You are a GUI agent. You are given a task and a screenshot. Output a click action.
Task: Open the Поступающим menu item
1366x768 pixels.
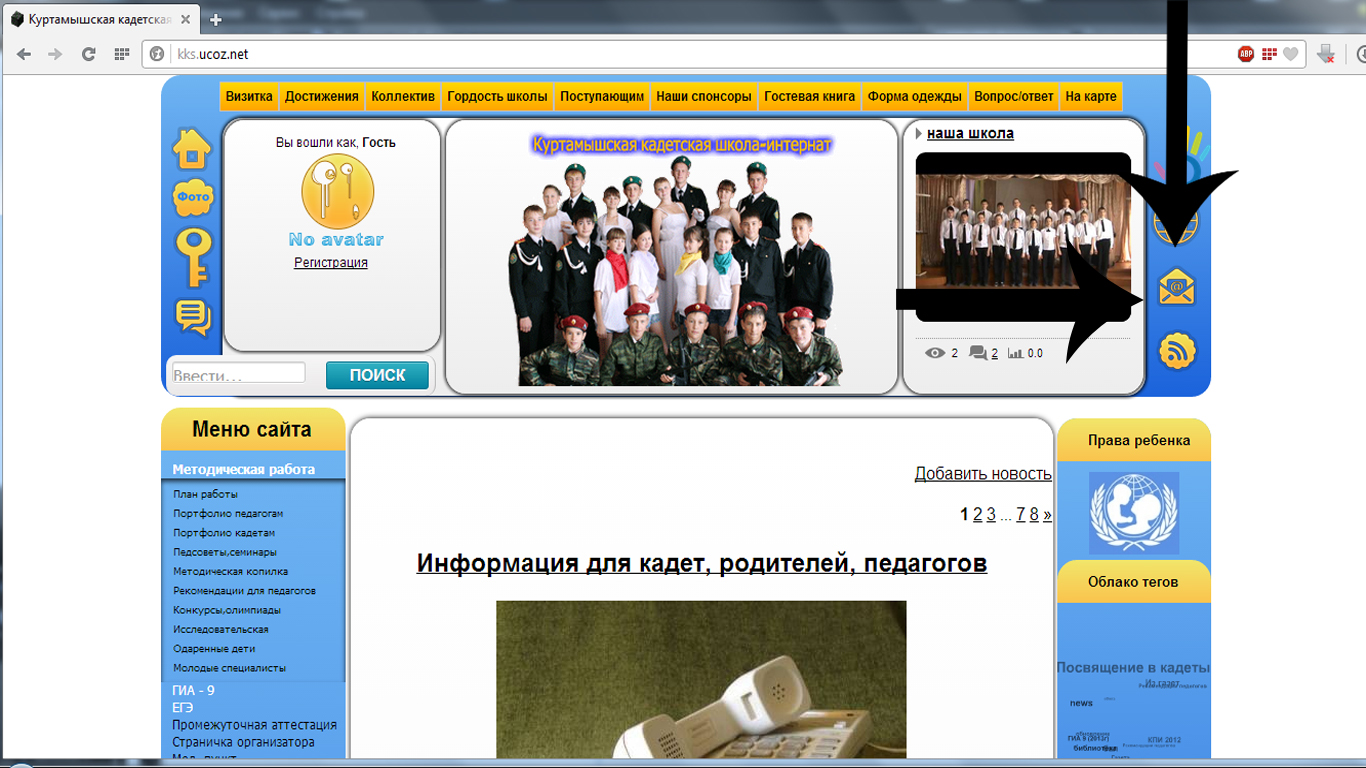602,97
